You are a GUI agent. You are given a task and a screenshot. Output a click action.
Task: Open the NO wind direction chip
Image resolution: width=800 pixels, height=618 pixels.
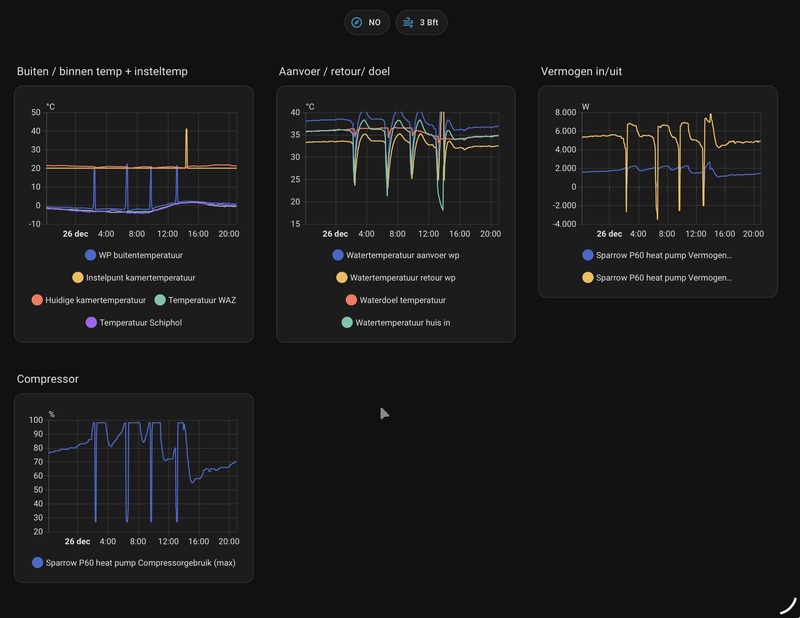367,22
